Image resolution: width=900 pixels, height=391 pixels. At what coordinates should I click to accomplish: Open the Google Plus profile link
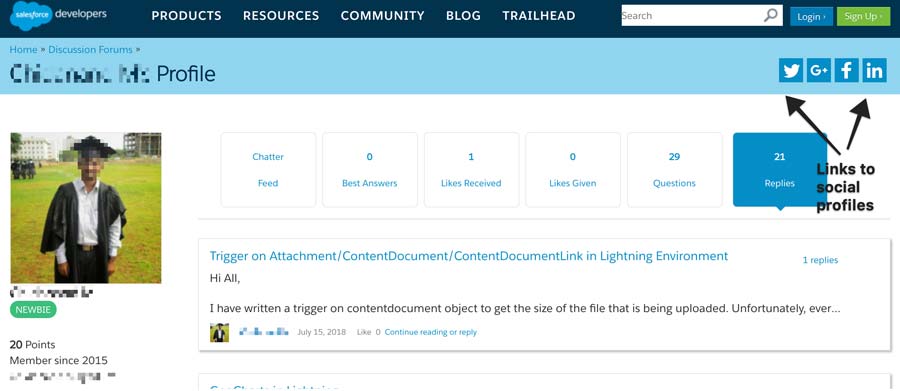point(819,71)
